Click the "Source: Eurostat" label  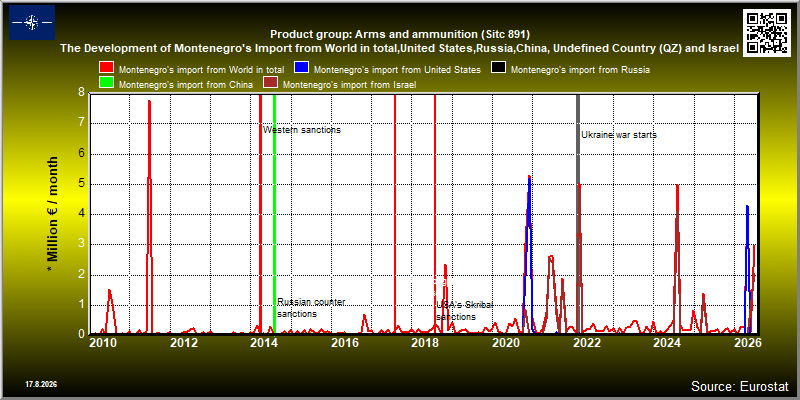pyautogui.click(x=740, y=386)
